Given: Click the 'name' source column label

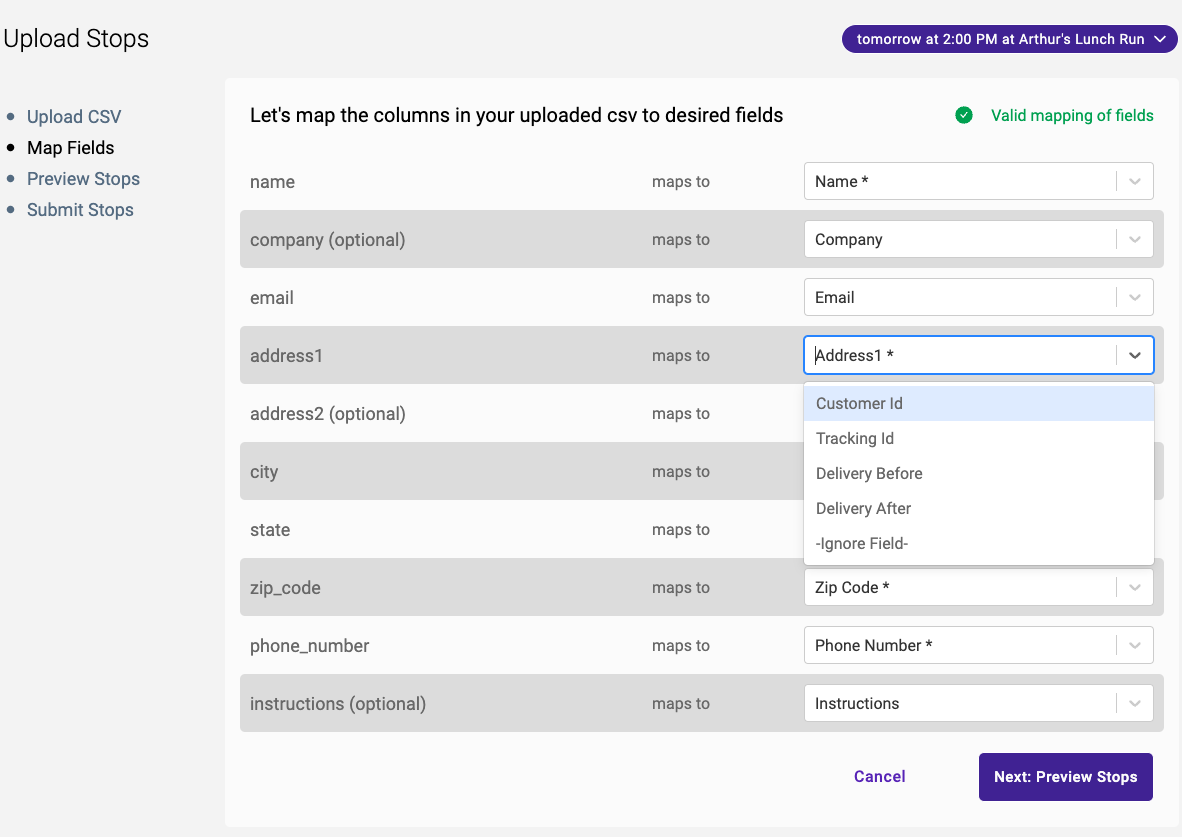Looking at the screenshot, I should click(x=272, y=182).
